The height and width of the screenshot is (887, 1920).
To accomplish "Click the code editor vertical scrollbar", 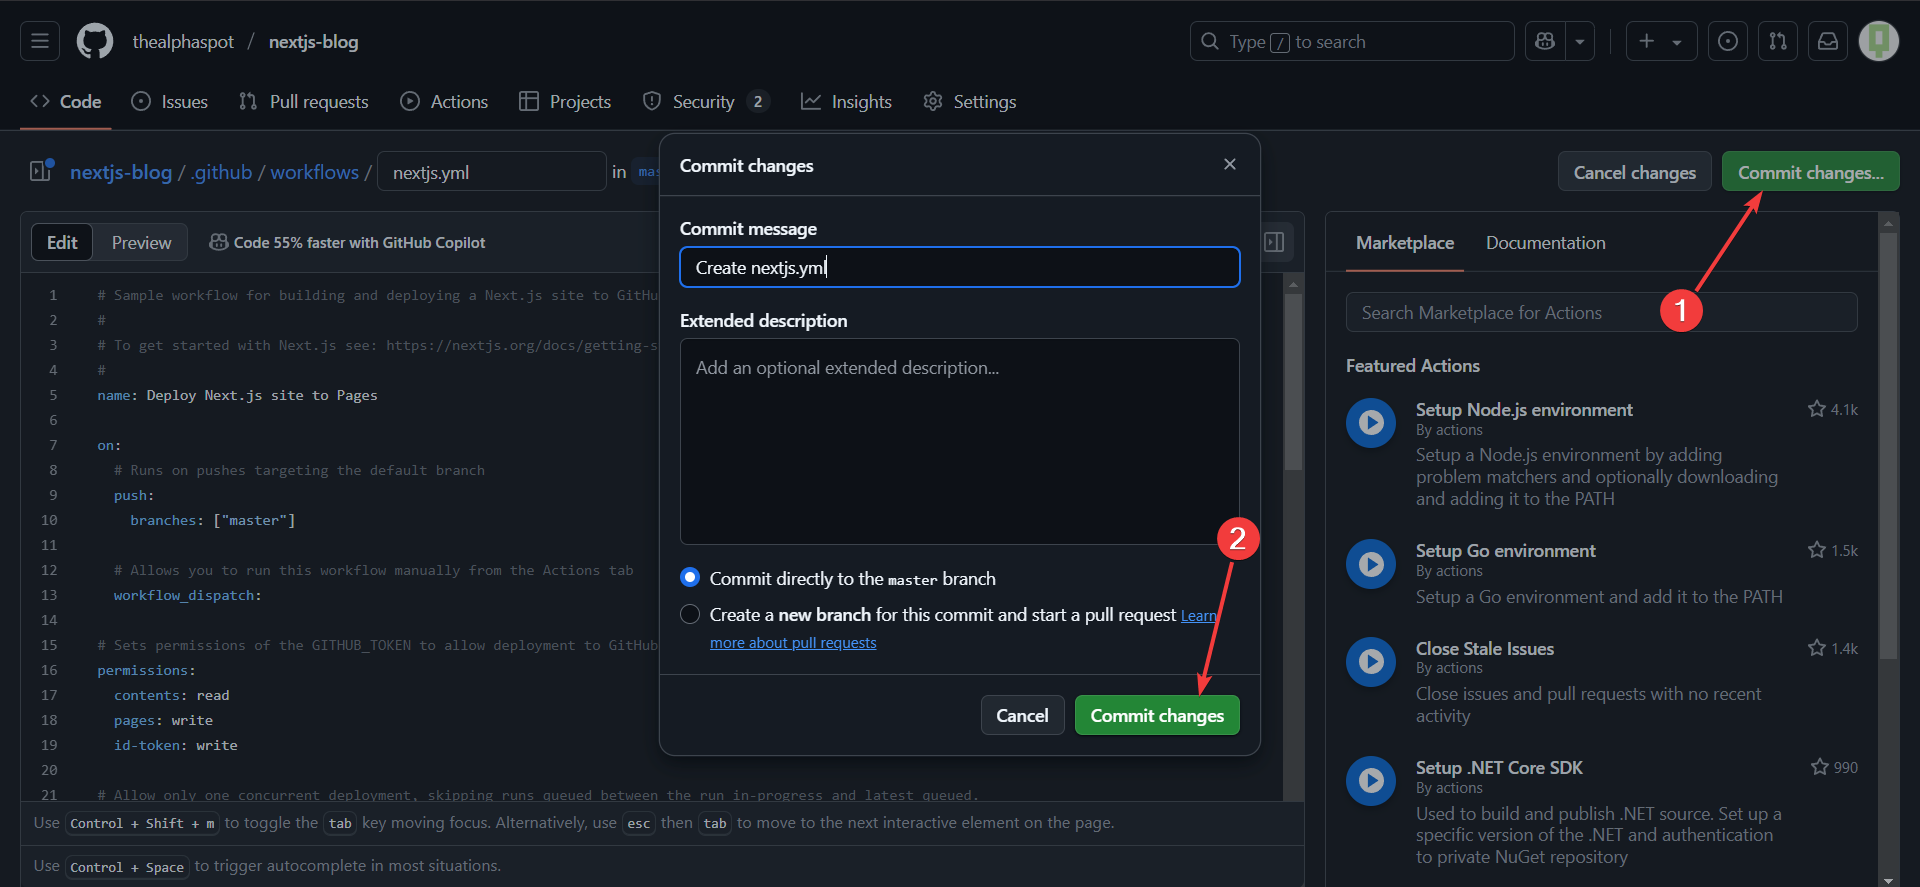I will (1293, 382).
